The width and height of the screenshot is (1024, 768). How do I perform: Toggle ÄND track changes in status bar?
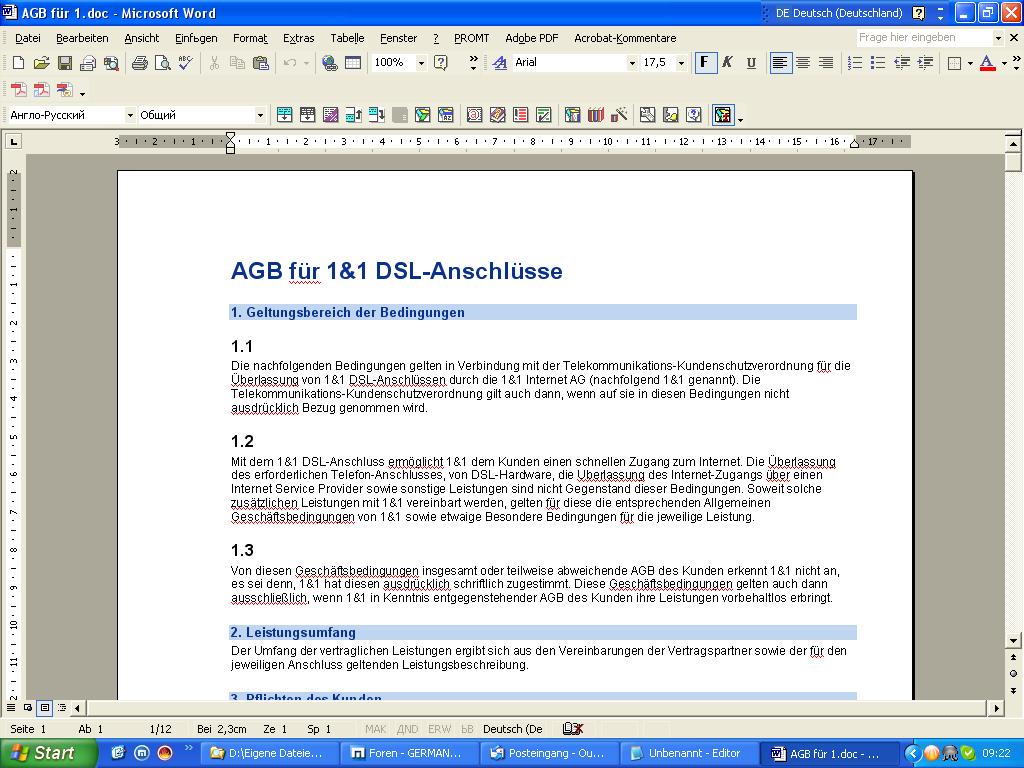pos(408,729)
